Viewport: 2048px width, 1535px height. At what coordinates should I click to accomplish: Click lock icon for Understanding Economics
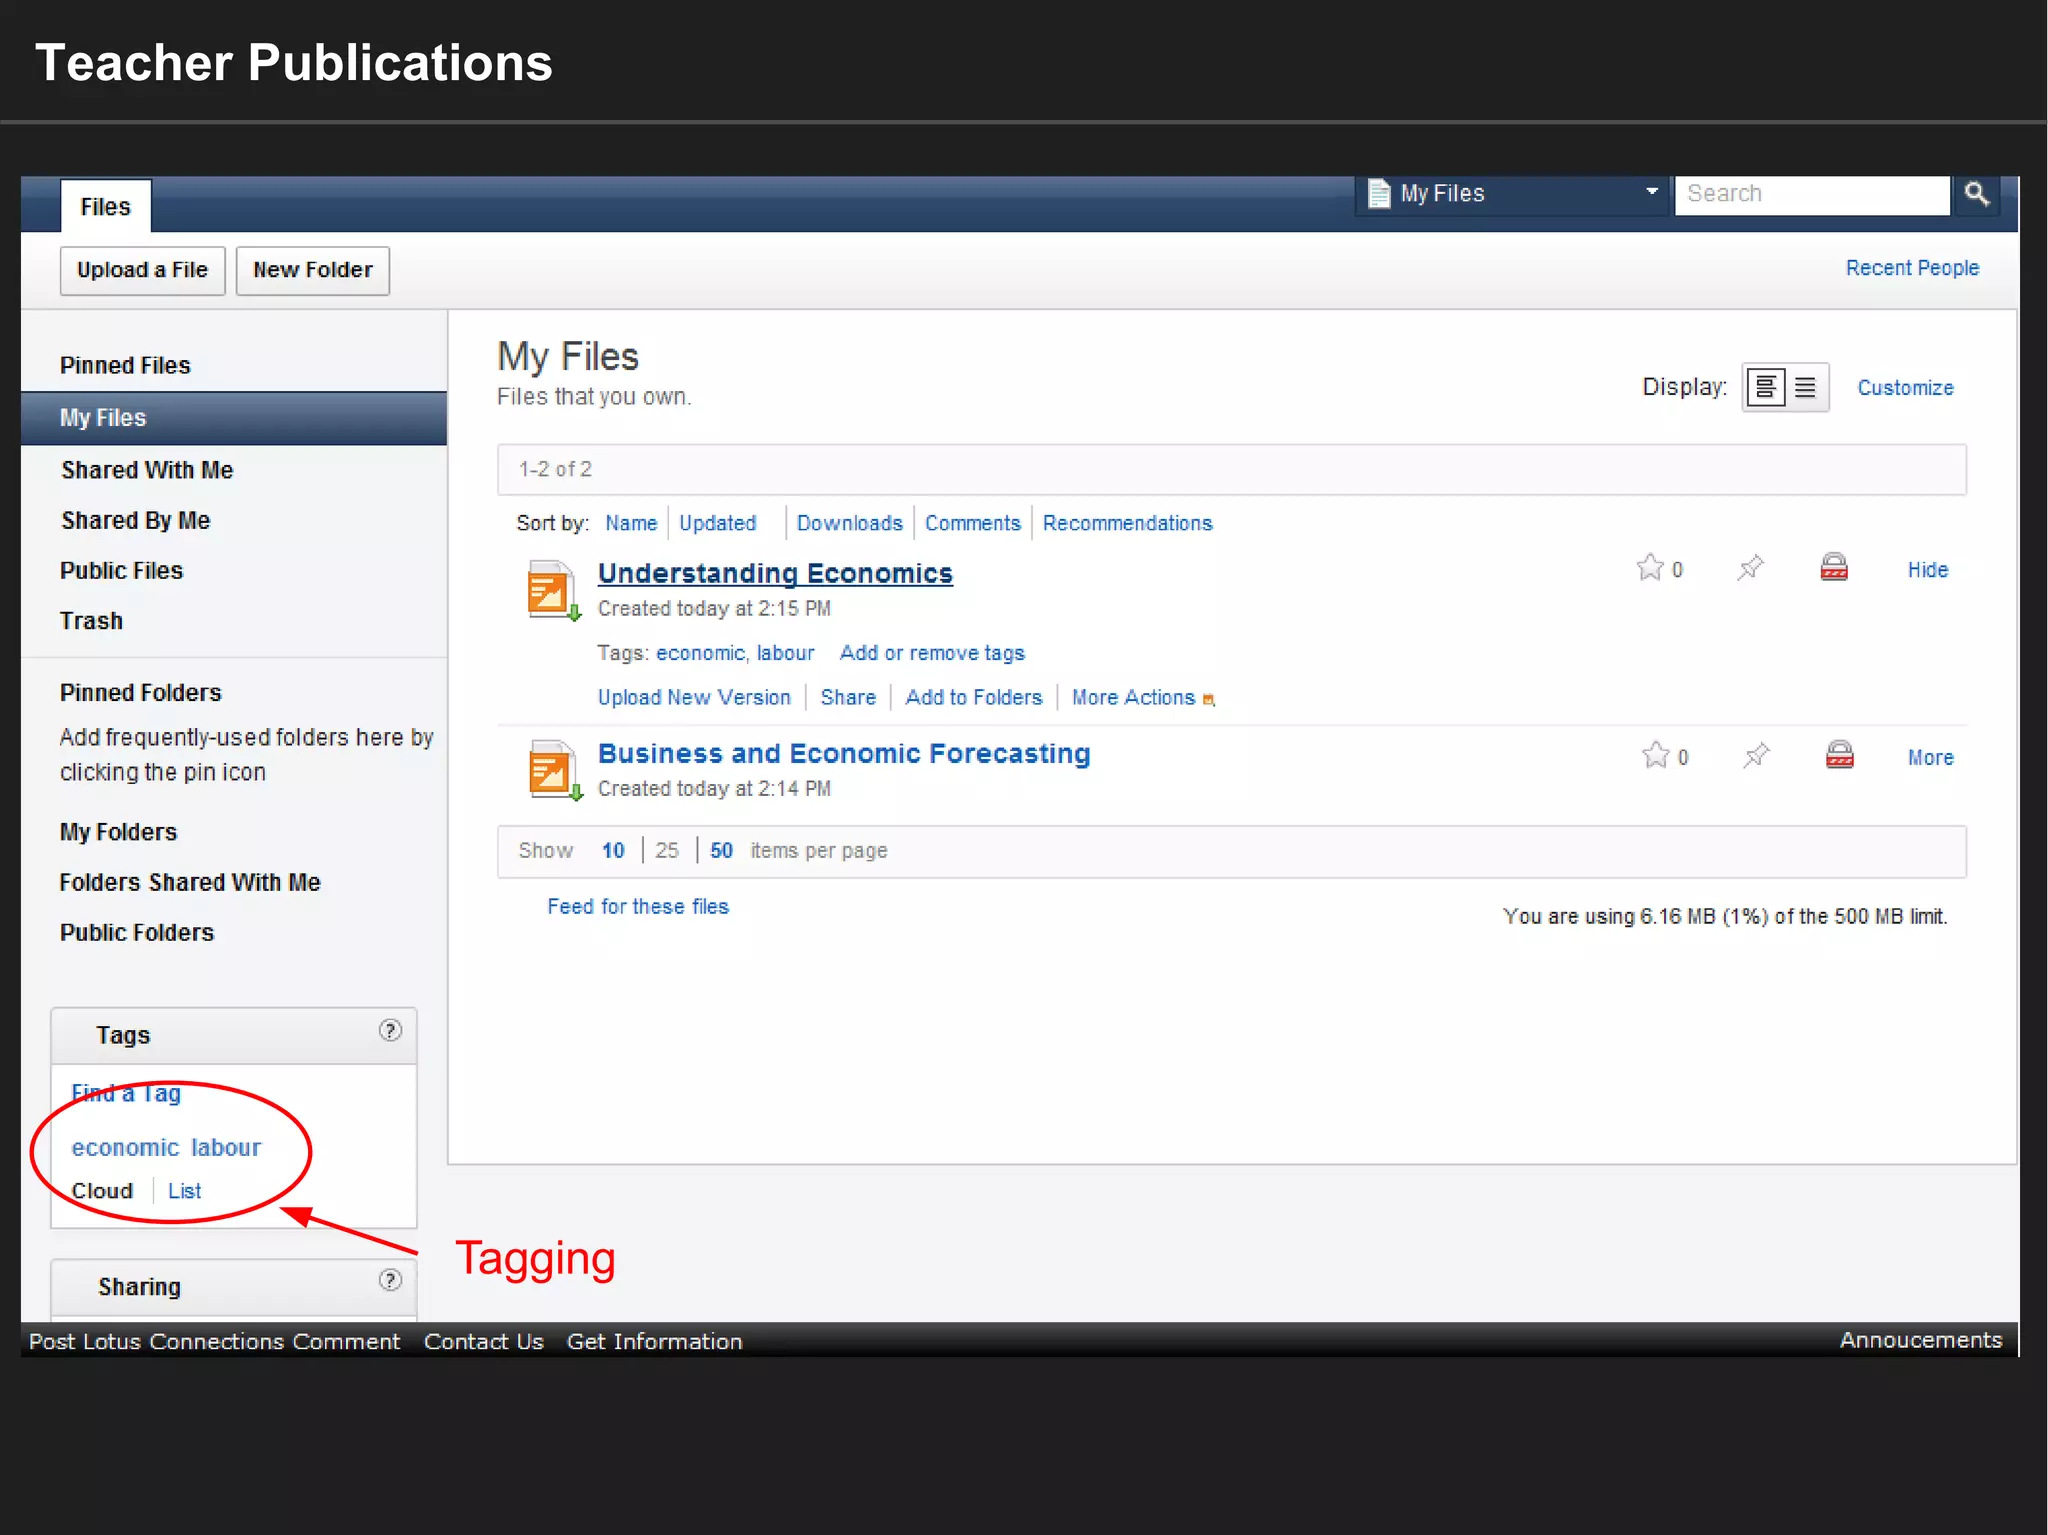[1834, 568]
